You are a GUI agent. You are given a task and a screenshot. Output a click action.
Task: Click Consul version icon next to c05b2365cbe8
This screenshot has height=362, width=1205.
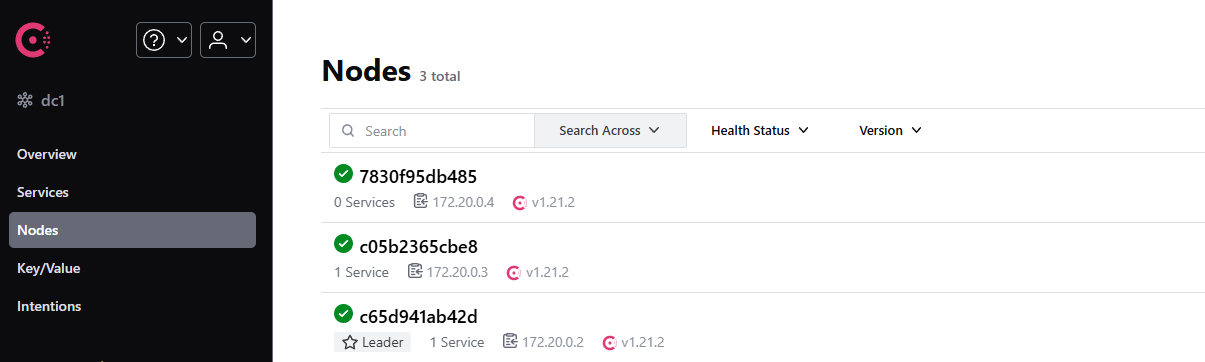coord(514,272)
